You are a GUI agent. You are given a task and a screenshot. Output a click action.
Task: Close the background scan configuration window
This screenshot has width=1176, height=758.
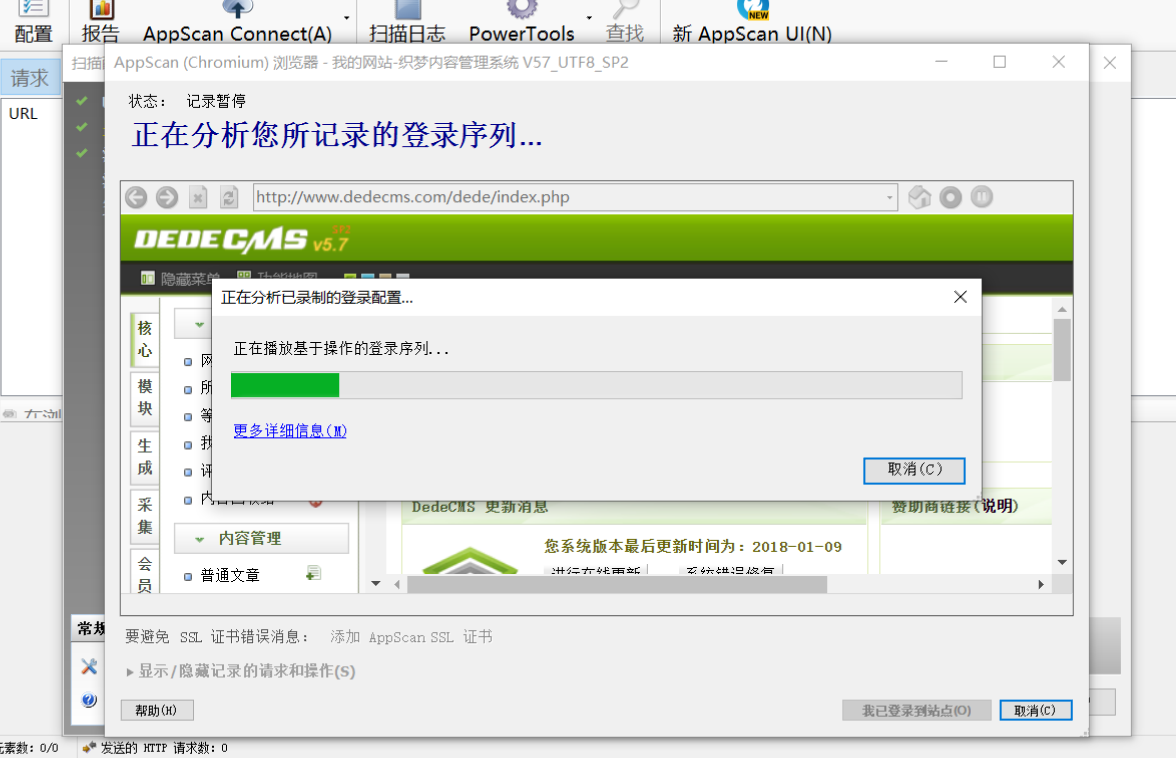[x=1110, y=63]
